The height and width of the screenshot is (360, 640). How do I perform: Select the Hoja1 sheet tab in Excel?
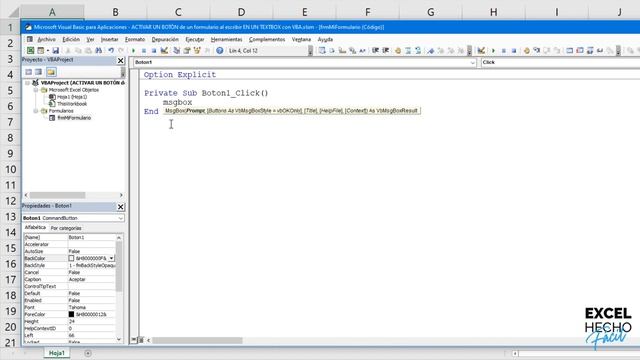coord(57,353)
